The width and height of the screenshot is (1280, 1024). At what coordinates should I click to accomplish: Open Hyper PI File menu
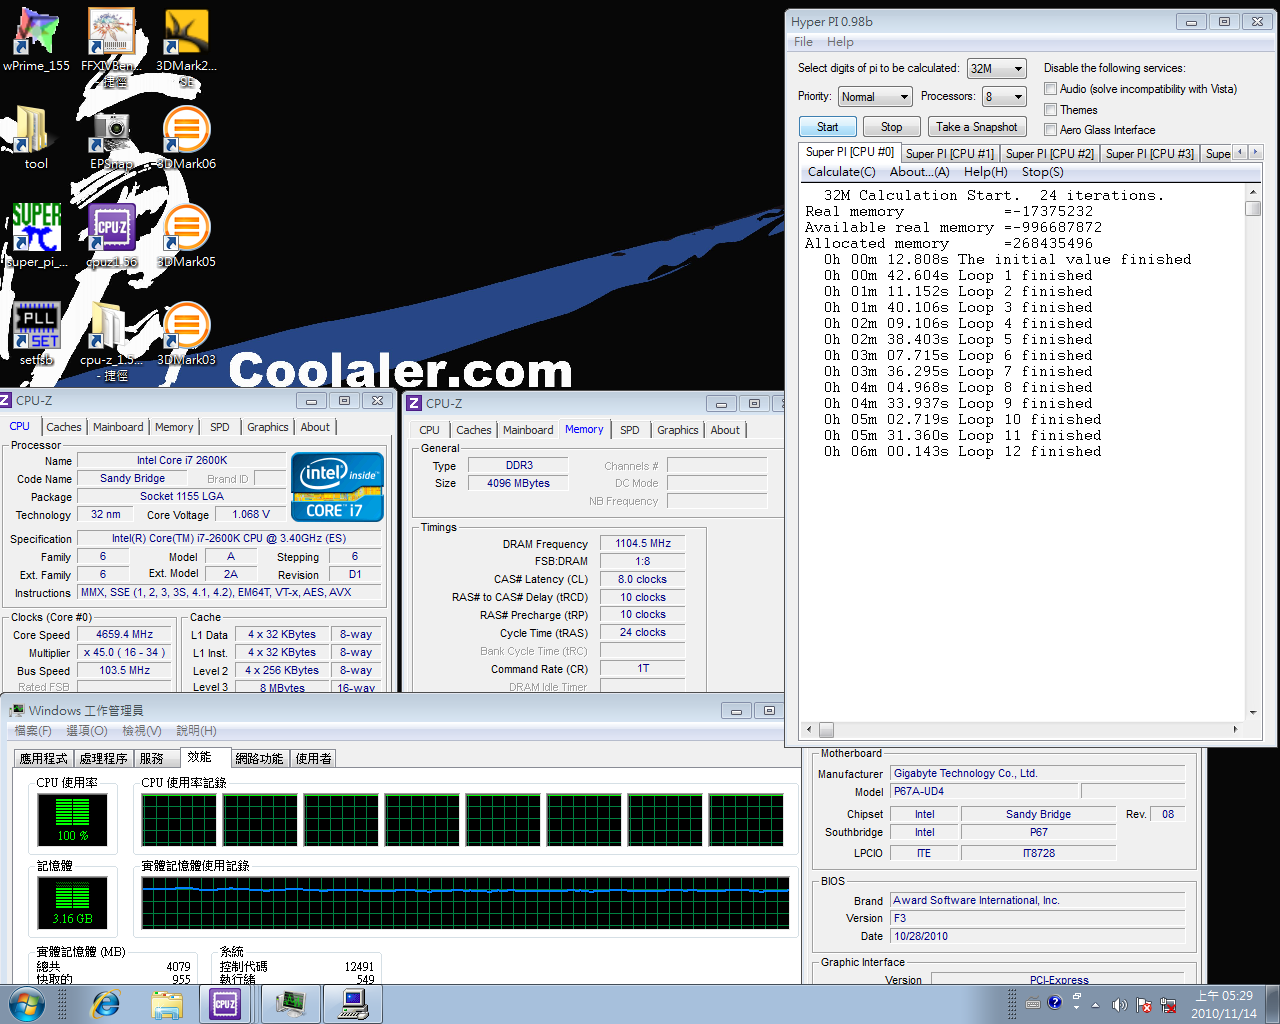pyautogui.click(x=803, y=42)
